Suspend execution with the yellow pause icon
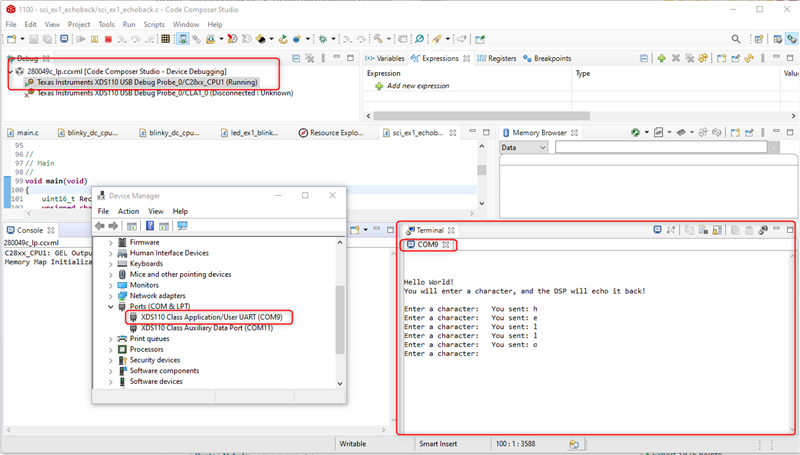This screenshot has width=800, height=455. coord(94,39)
